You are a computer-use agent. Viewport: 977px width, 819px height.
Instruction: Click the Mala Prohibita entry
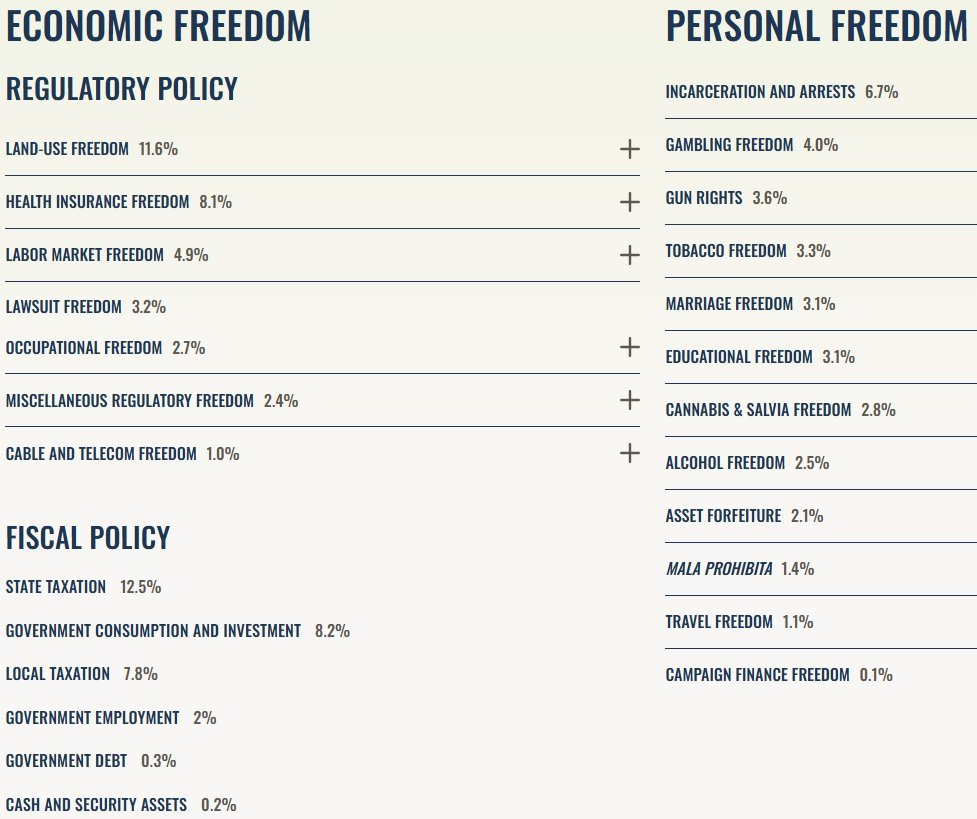pos(719,569)
